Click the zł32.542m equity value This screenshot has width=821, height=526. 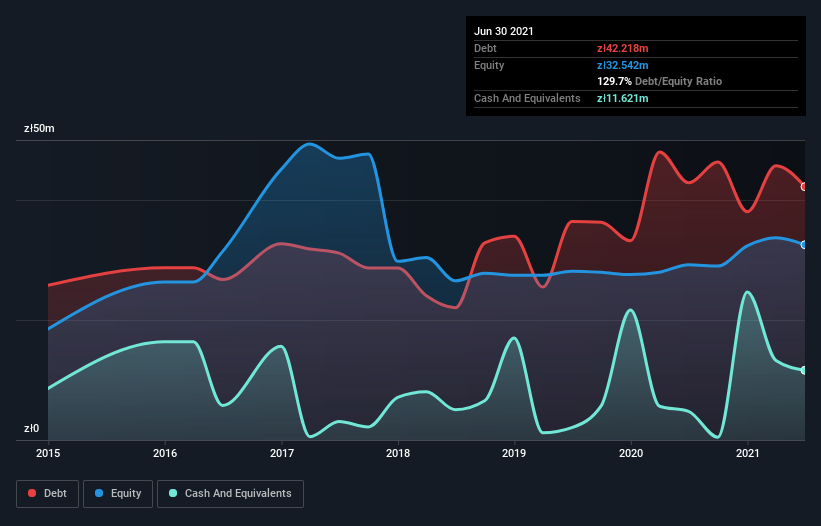coord(623,65)
